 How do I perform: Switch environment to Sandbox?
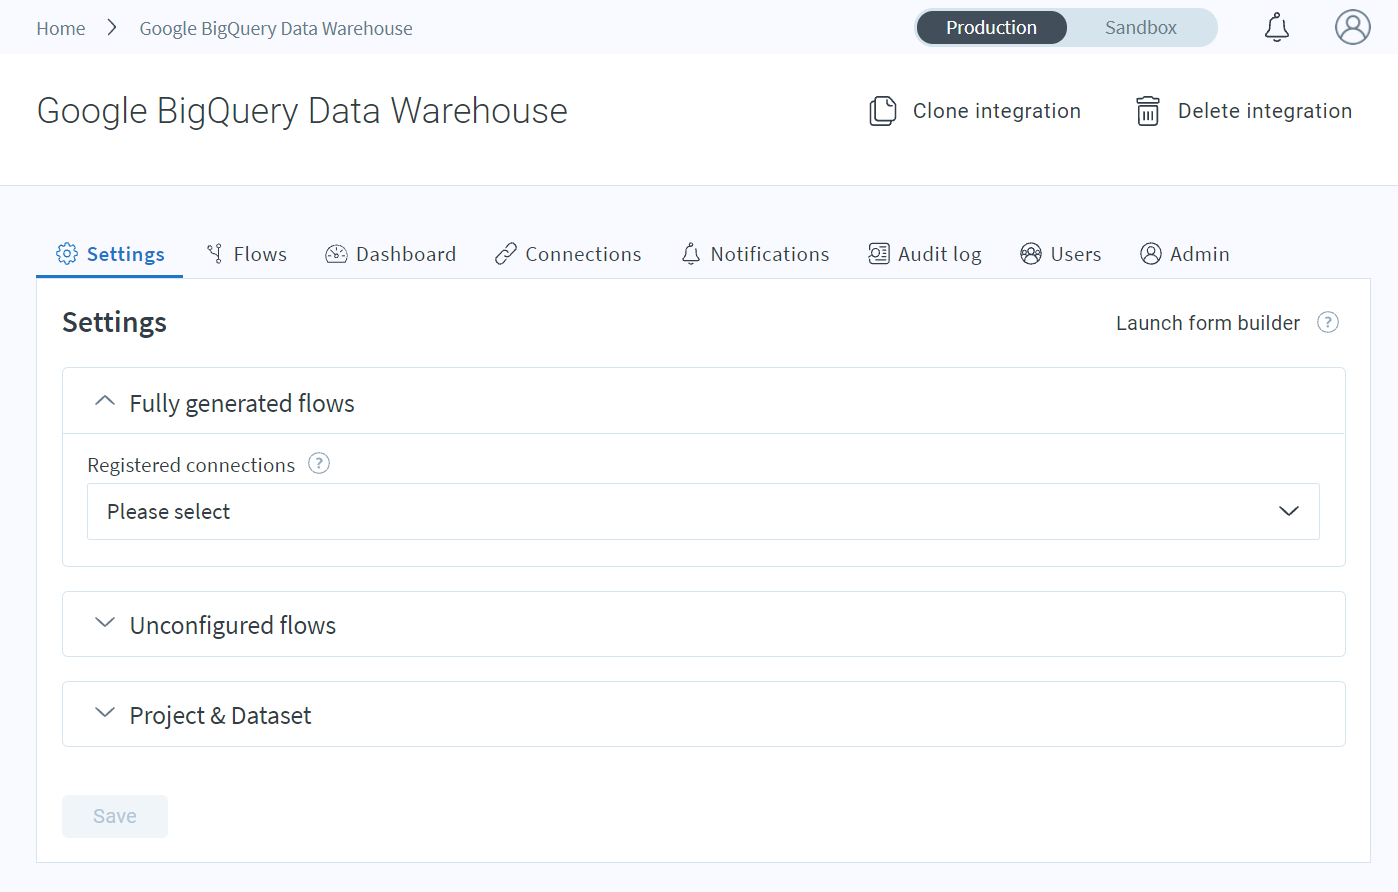[x=1140, y=28]
